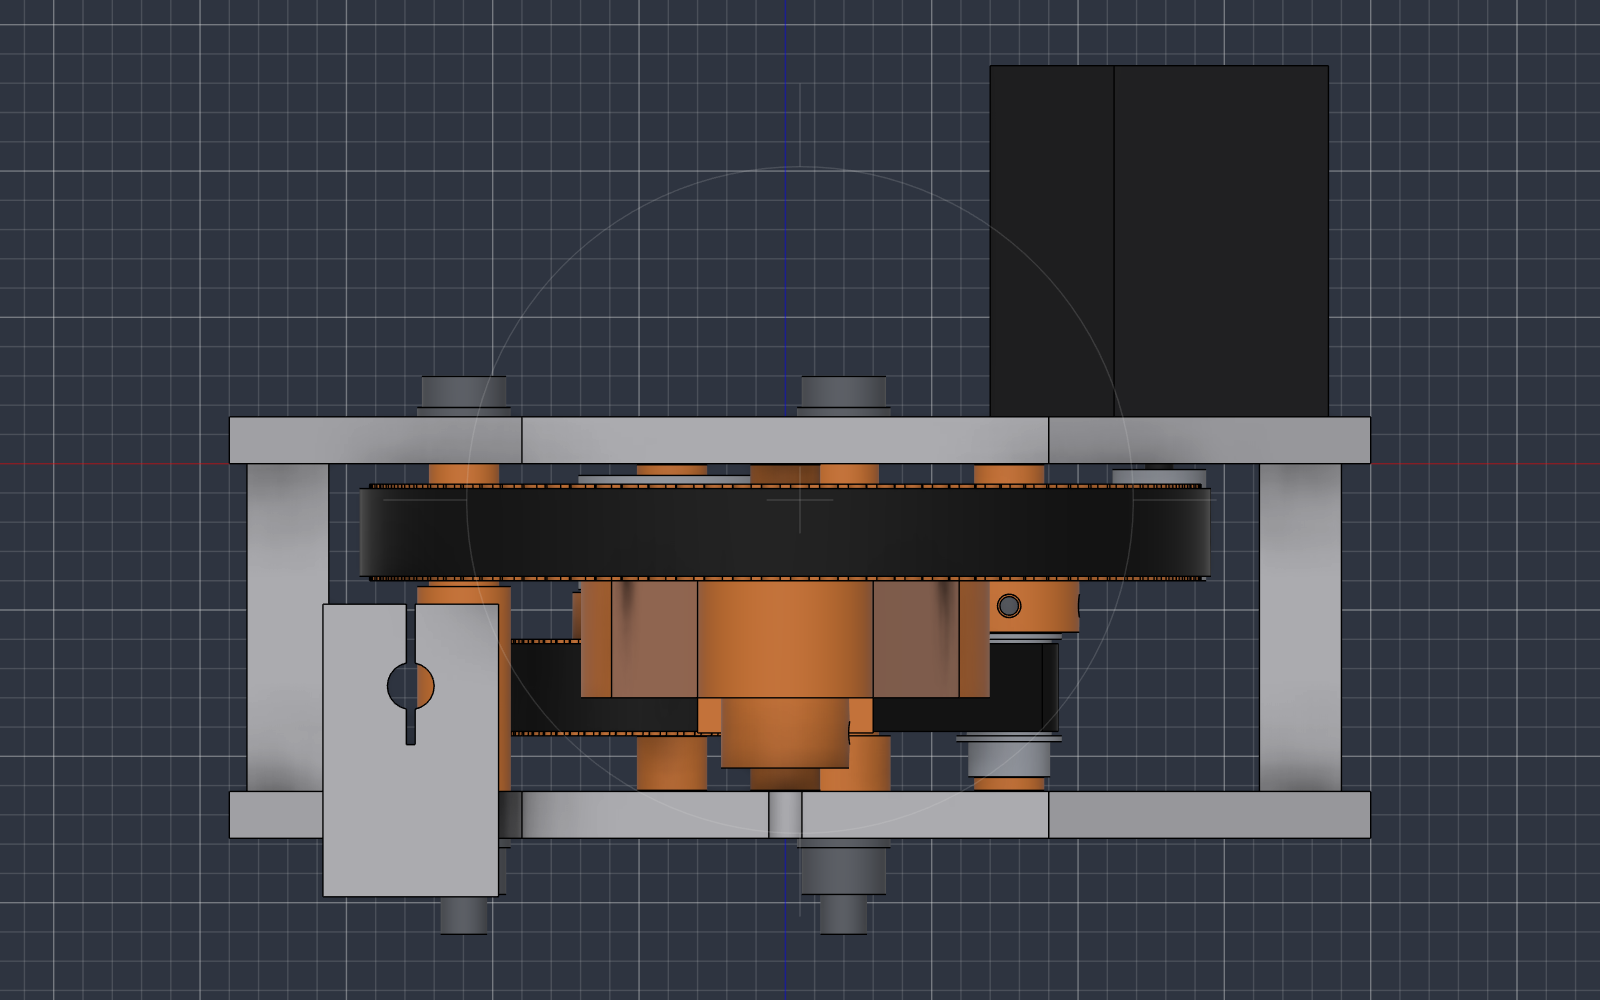Select the black motor body at top right

[1159, 241]
